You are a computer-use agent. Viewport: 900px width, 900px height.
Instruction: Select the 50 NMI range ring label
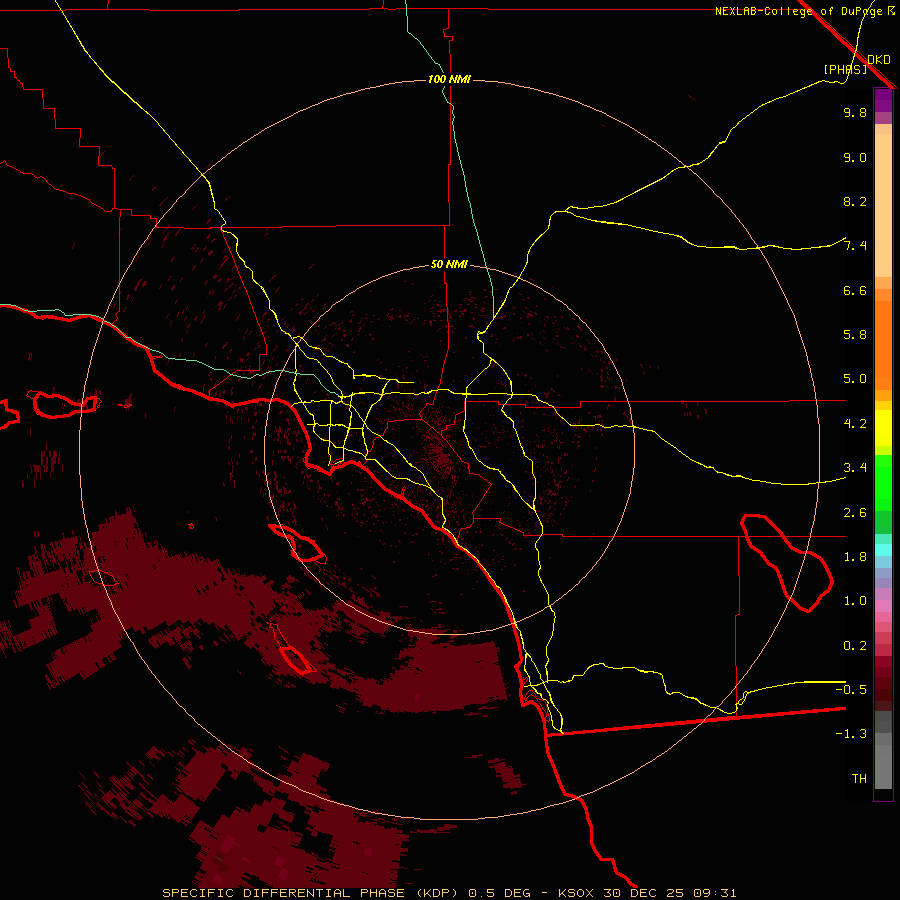[x=449, y=265]
